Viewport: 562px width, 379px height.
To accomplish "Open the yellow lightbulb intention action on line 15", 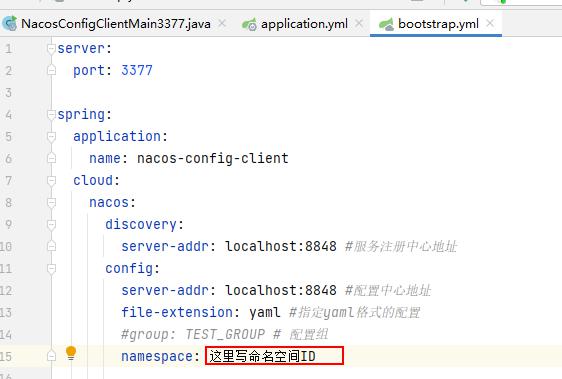I will tap(71, 353).
